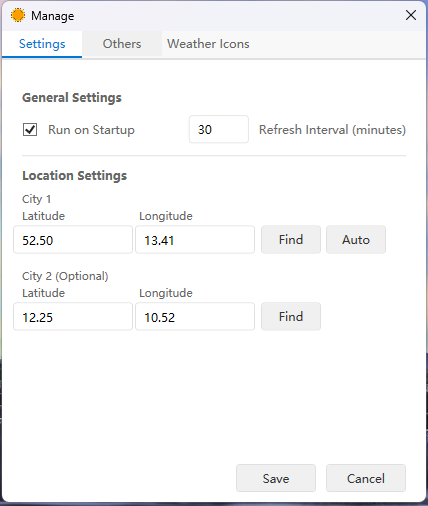Click the Refresh Interval (minutes) label

click(x=332, y=130)
